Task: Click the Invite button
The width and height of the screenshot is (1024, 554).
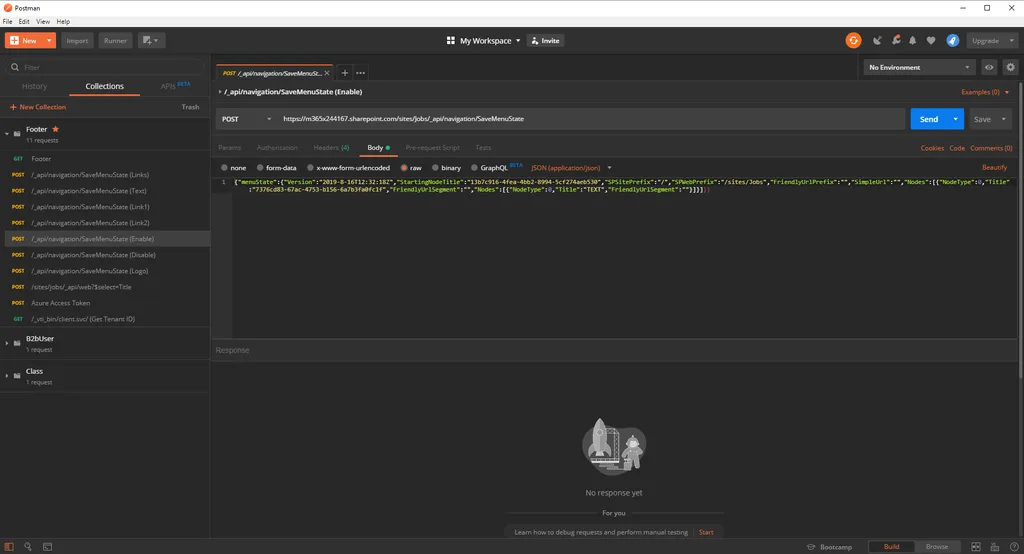Action: tap(545, 41)
